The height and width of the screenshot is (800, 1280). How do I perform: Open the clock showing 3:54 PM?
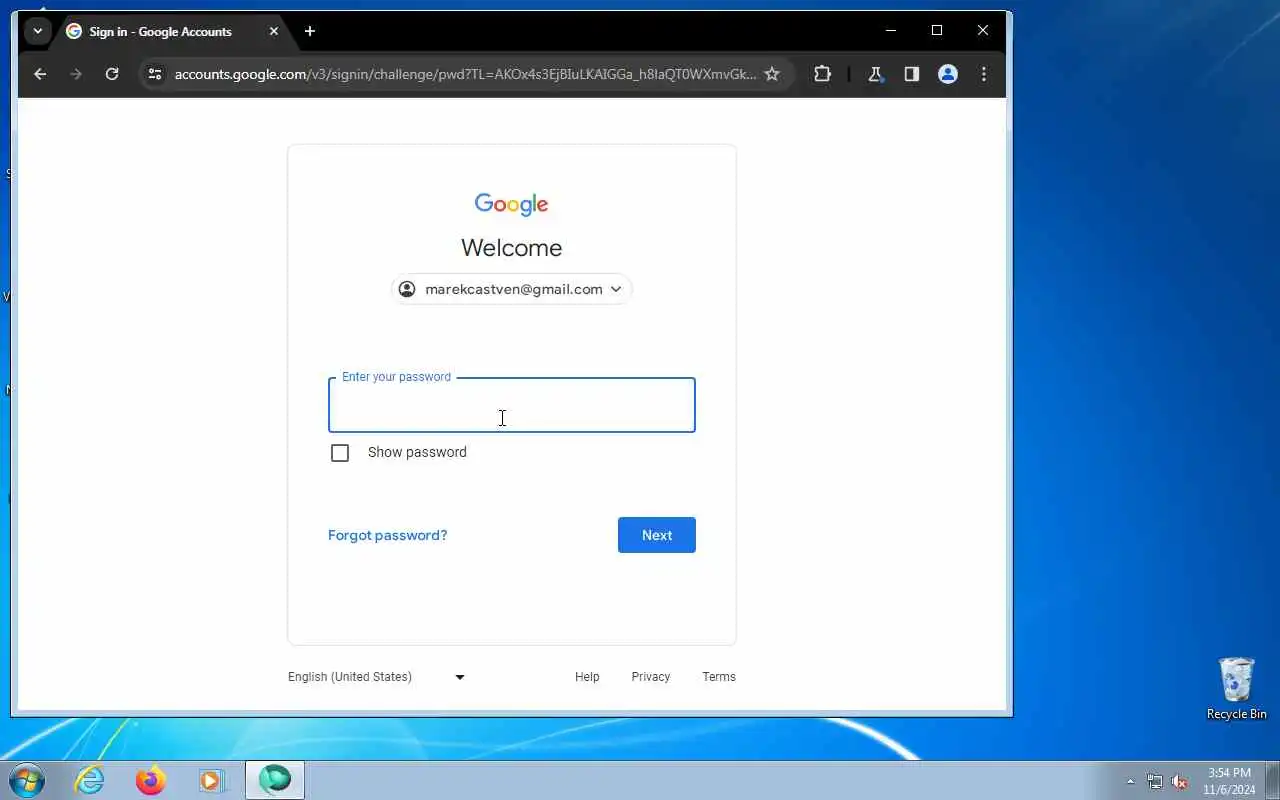(1229, 781)
